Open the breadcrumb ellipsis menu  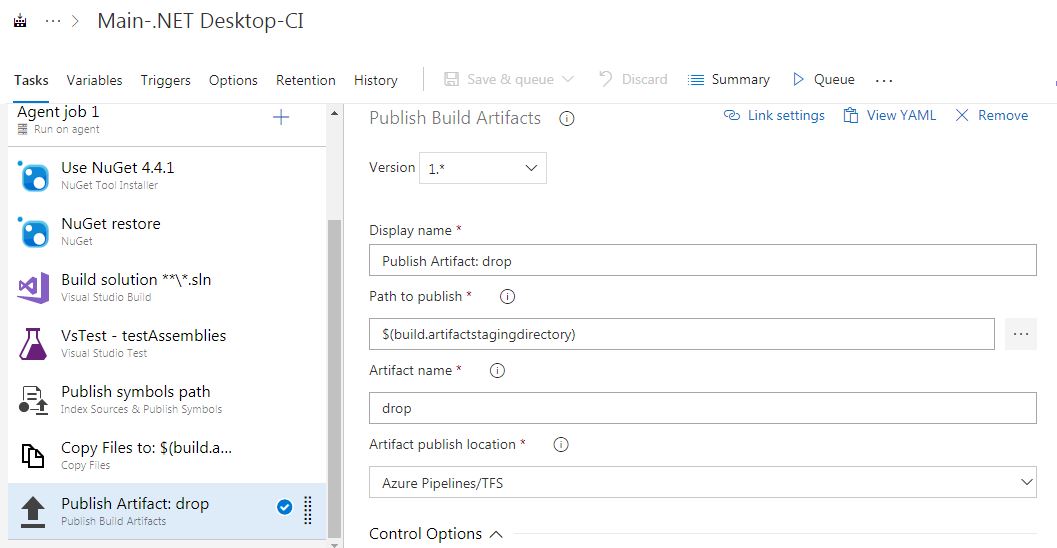click(x=53, y=21)
